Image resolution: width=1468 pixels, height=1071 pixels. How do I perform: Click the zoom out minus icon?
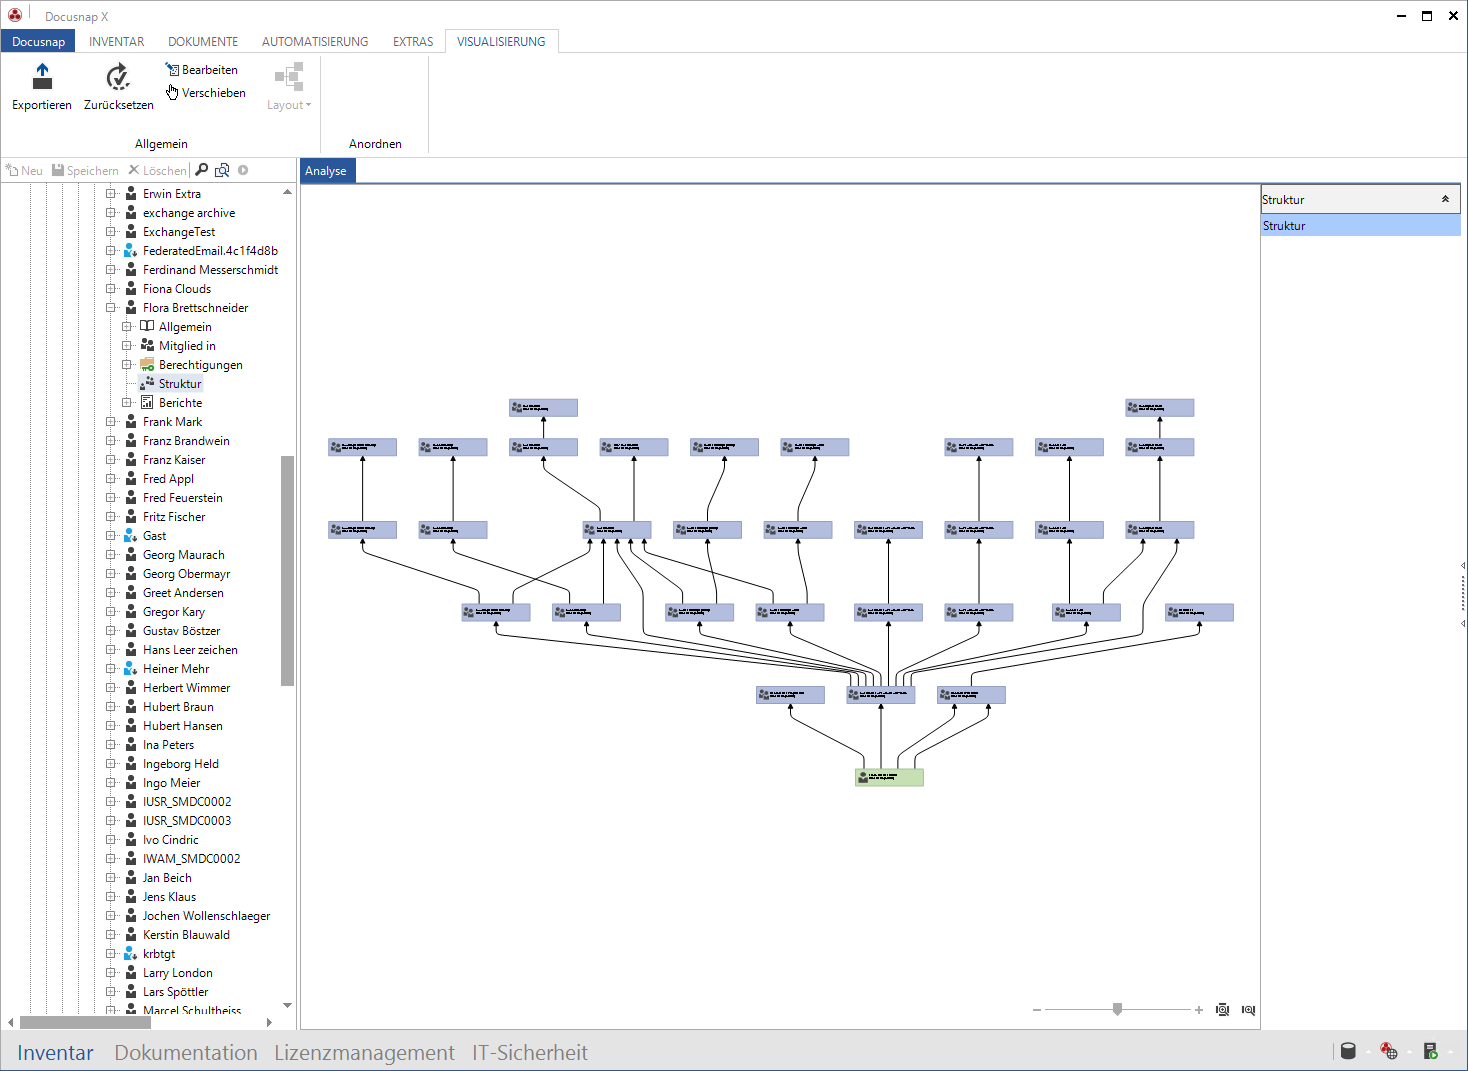(x=1037, y=1010)
